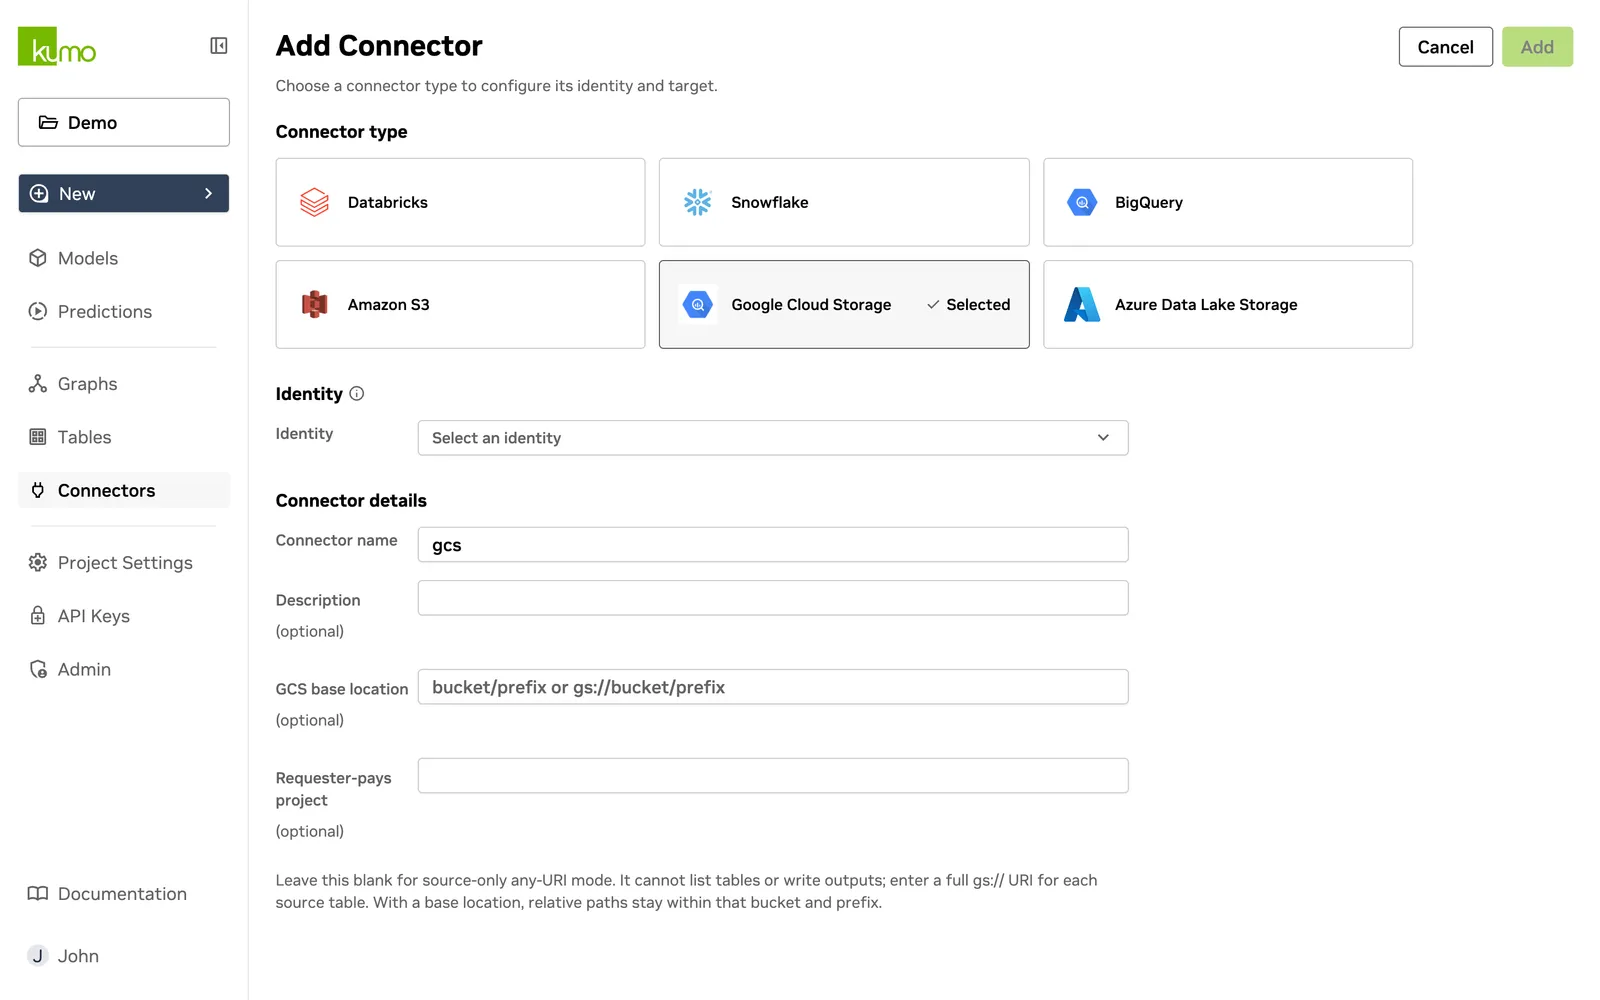The height and width of the screenshot is (1000, 1600).
Task: Click the Azure Data Lake logo icon
Action: pyautogui.click(x=1081, y=304)
